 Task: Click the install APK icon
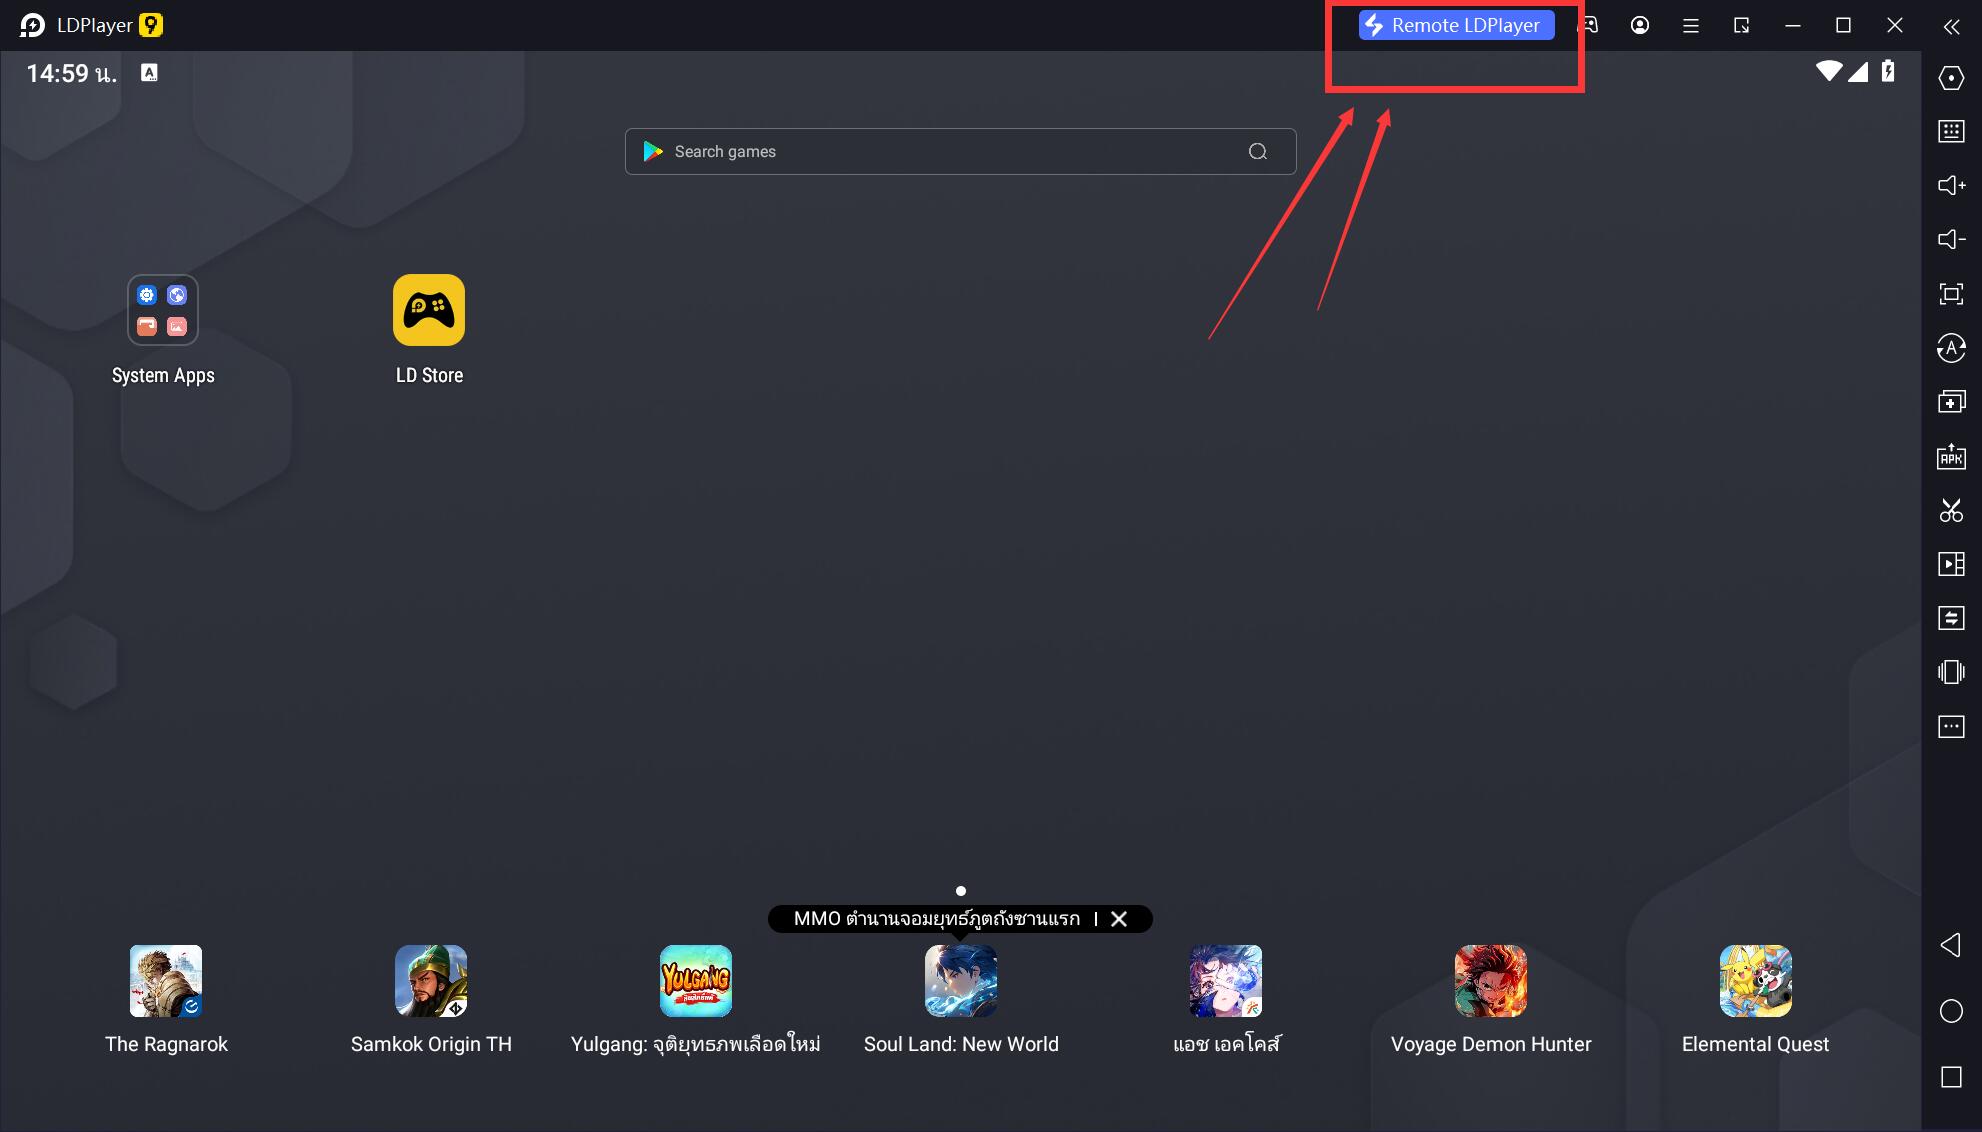(1951, 457)
